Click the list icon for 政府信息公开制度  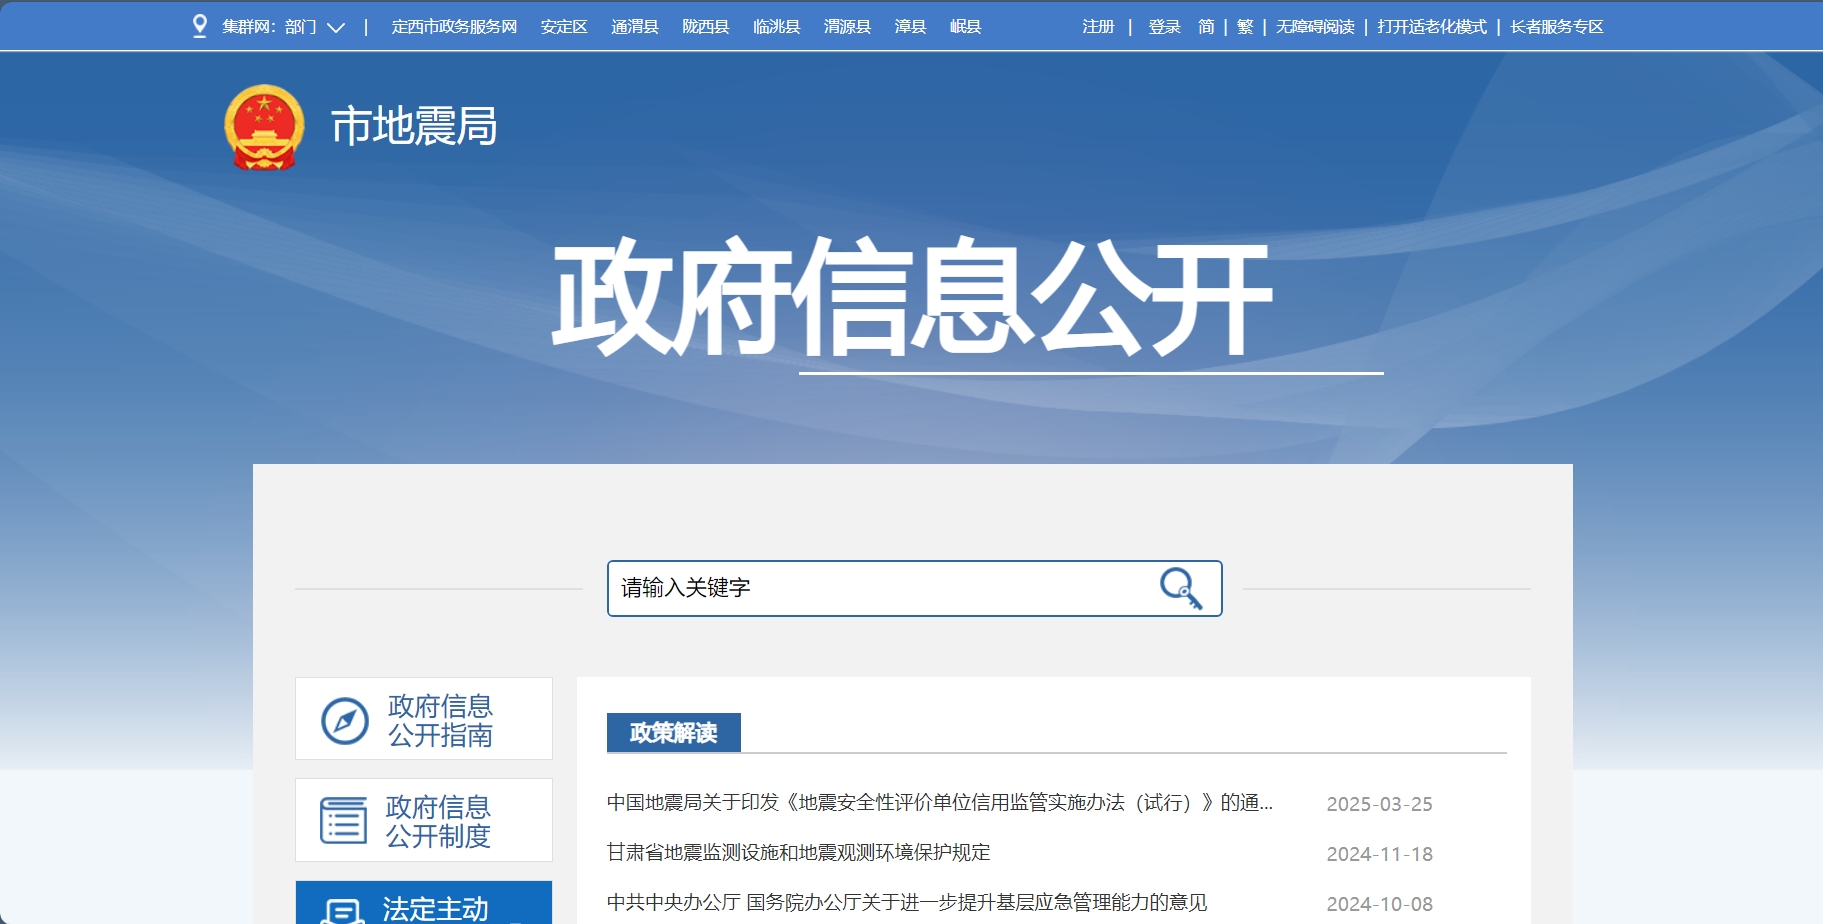tap(343, 821)
